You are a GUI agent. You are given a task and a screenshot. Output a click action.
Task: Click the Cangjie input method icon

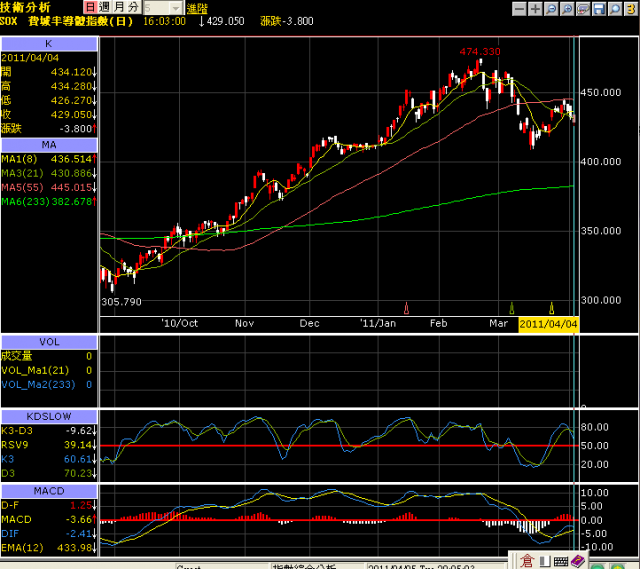pos(527,561)
